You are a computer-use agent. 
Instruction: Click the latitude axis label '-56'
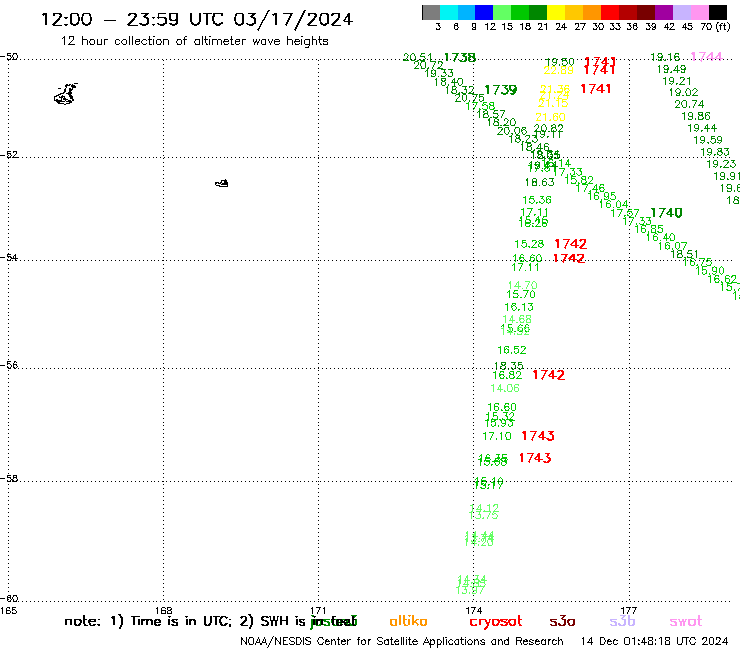click(x=9, y=365)
